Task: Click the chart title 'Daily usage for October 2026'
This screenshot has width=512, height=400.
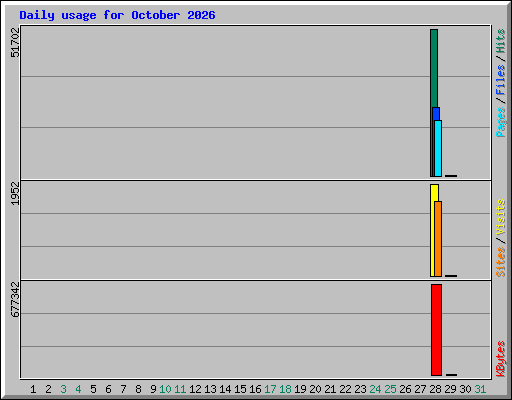Action: pyautogui.click(x=117, y=15)
